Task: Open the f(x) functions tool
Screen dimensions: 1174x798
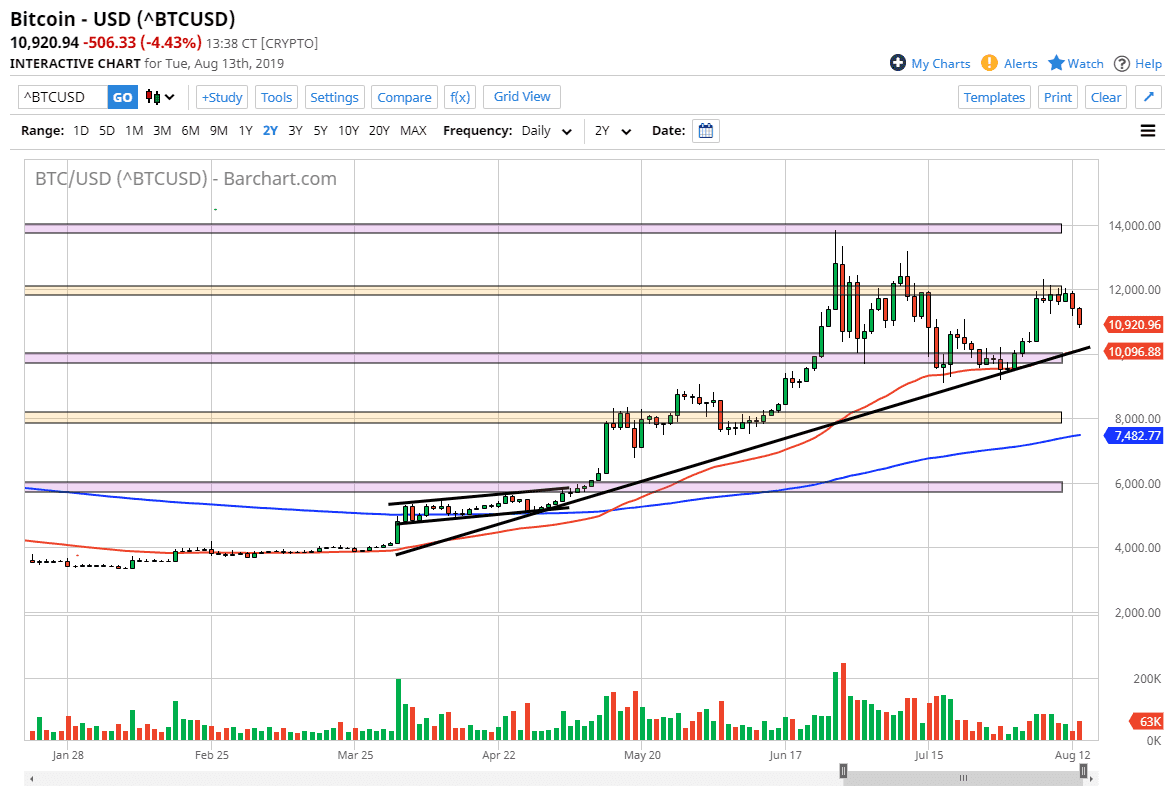Action: pos(459,96)
